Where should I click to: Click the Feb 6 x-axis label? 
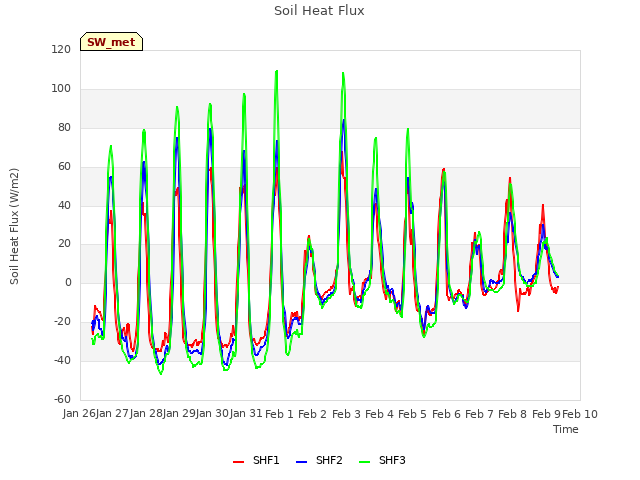pyautogui.click(x=446, y=414)
